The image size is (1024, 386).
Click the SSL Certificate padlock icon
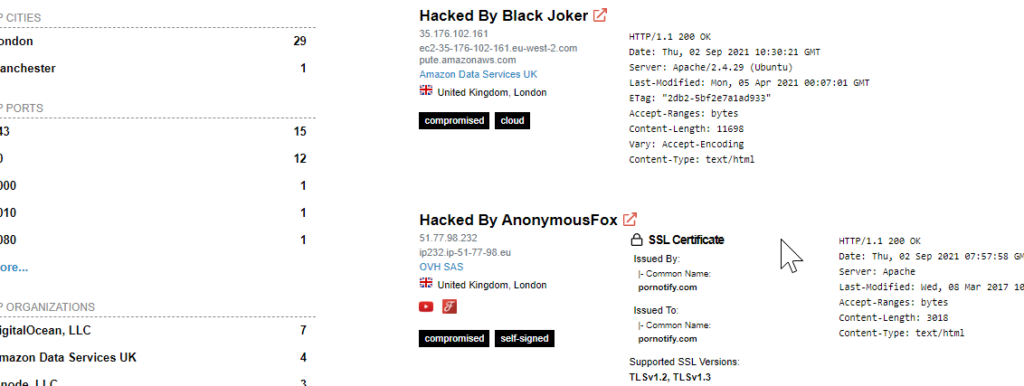(x=637, y=240)
